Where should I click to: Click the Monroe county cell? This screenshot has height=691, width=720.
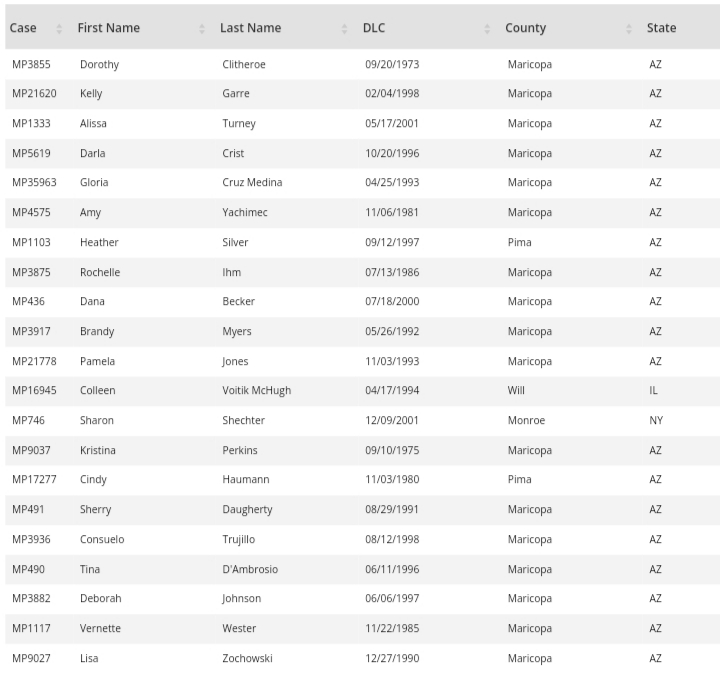click(526, 421)
